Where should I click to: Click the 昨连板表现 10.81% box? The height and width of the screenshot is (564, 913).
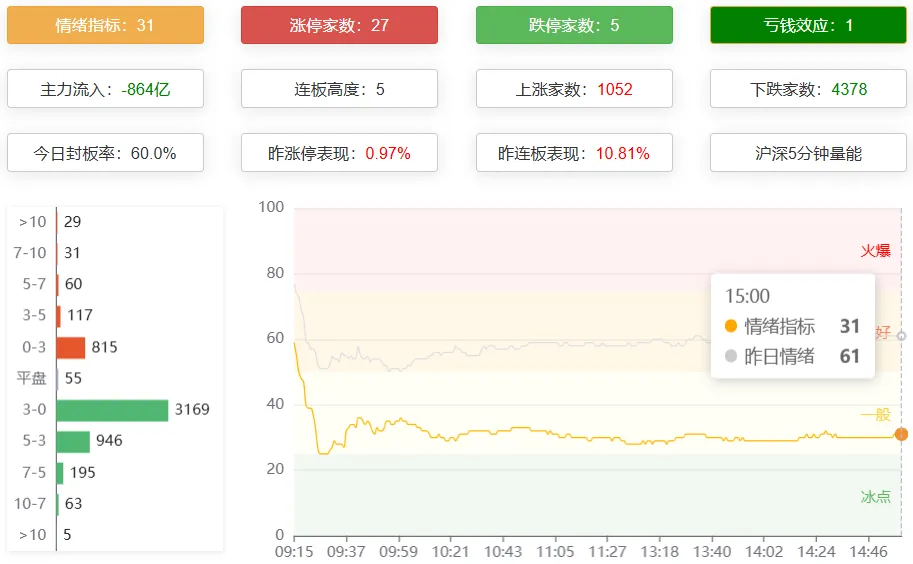pyautogui.click(x=574, y=153)
